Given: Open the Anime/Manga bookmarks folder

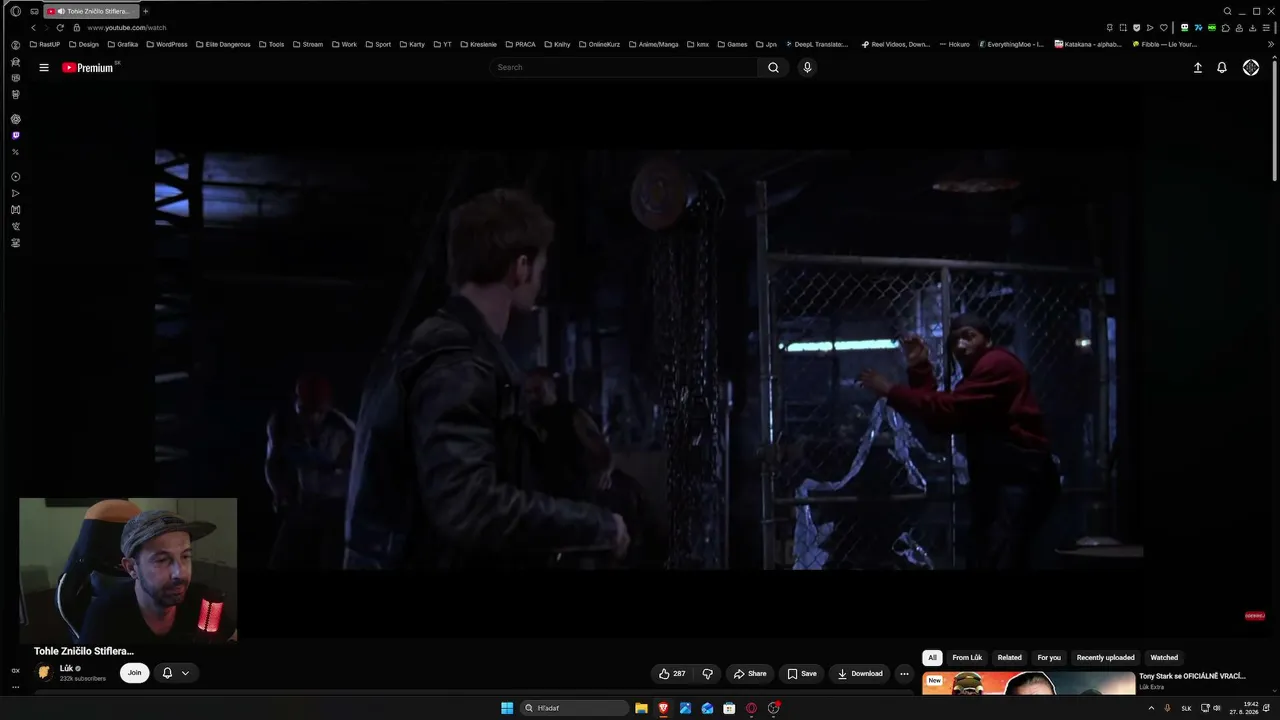Looking at the screenshot, I should [x=654, y=45].
